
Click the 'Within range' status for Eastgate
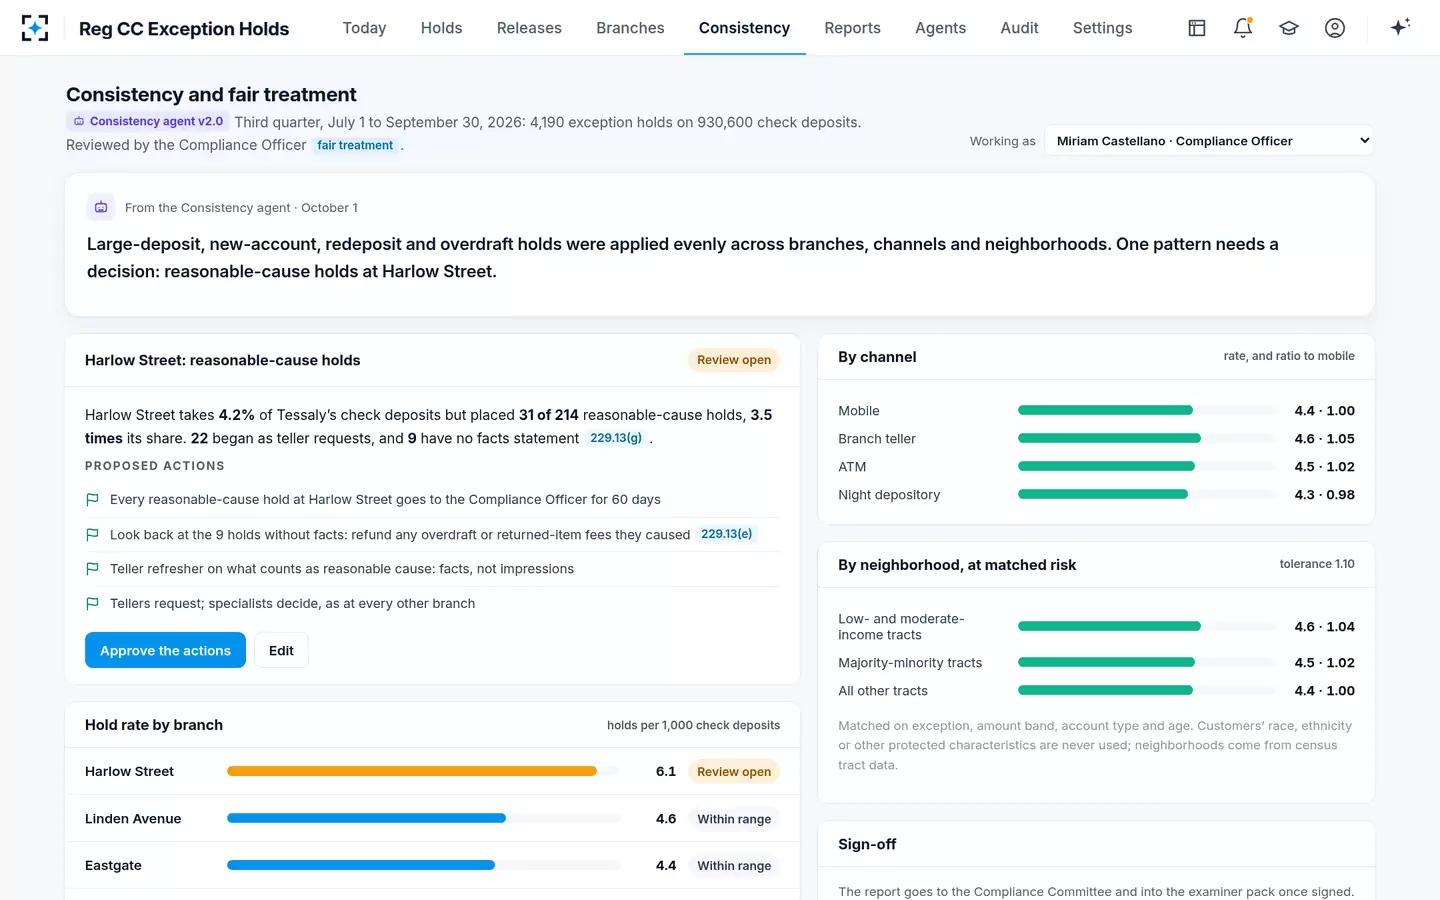point(734,866)
